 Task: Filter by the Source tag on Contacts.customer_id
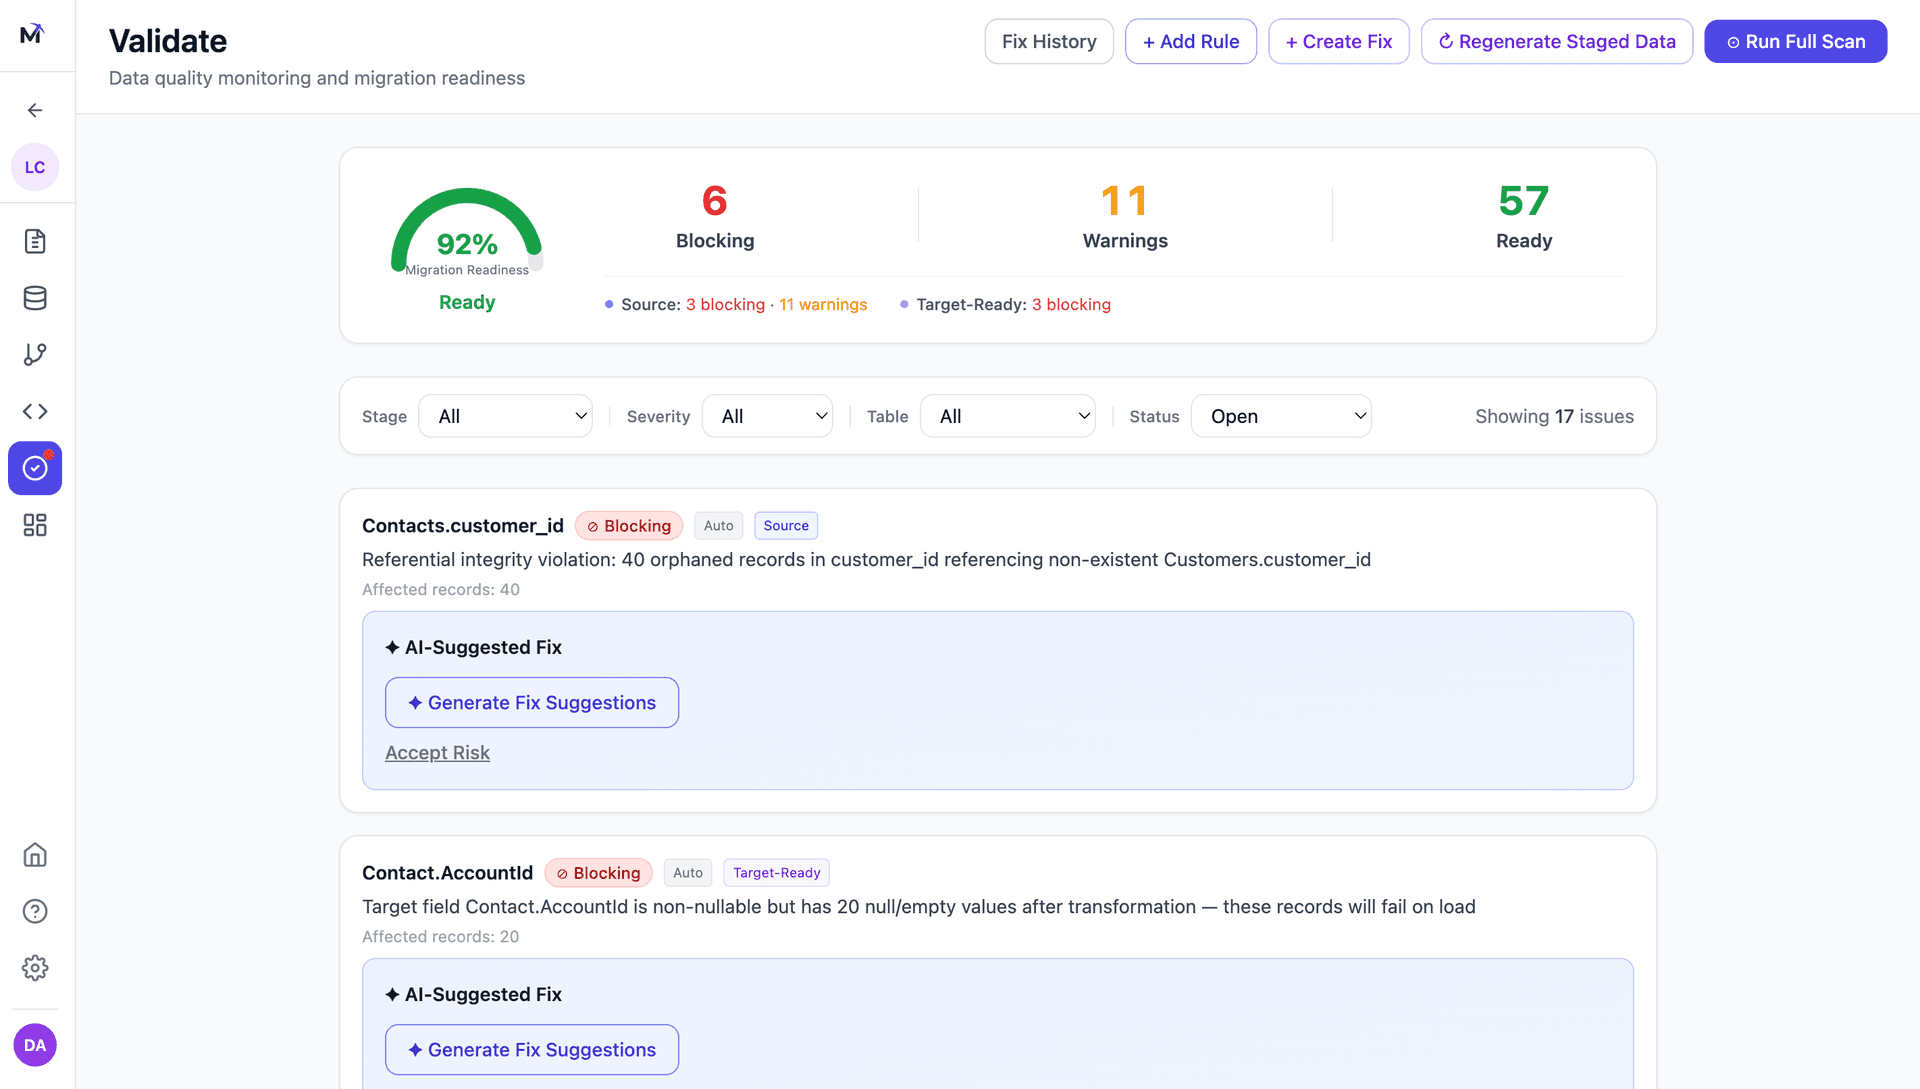click(786, 525)
